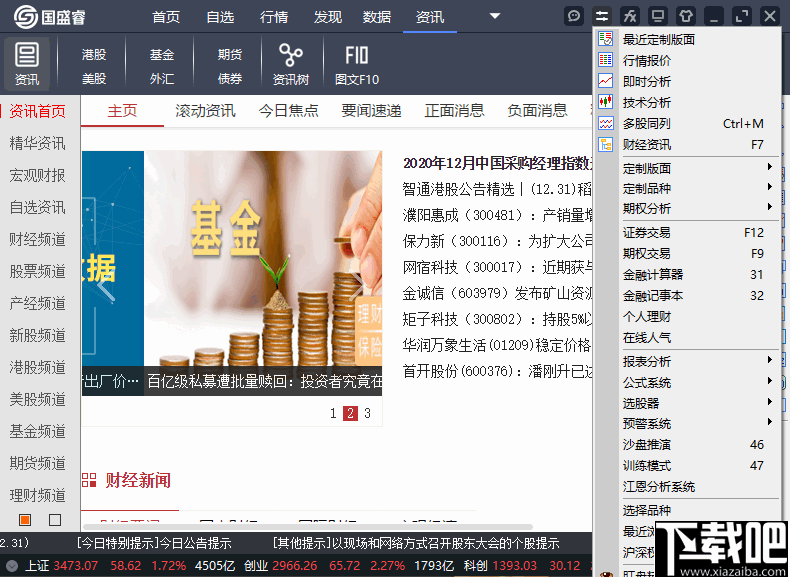Click the function menu sliders icon
This screenshot has height=577, width=790.
pos(602,16)
